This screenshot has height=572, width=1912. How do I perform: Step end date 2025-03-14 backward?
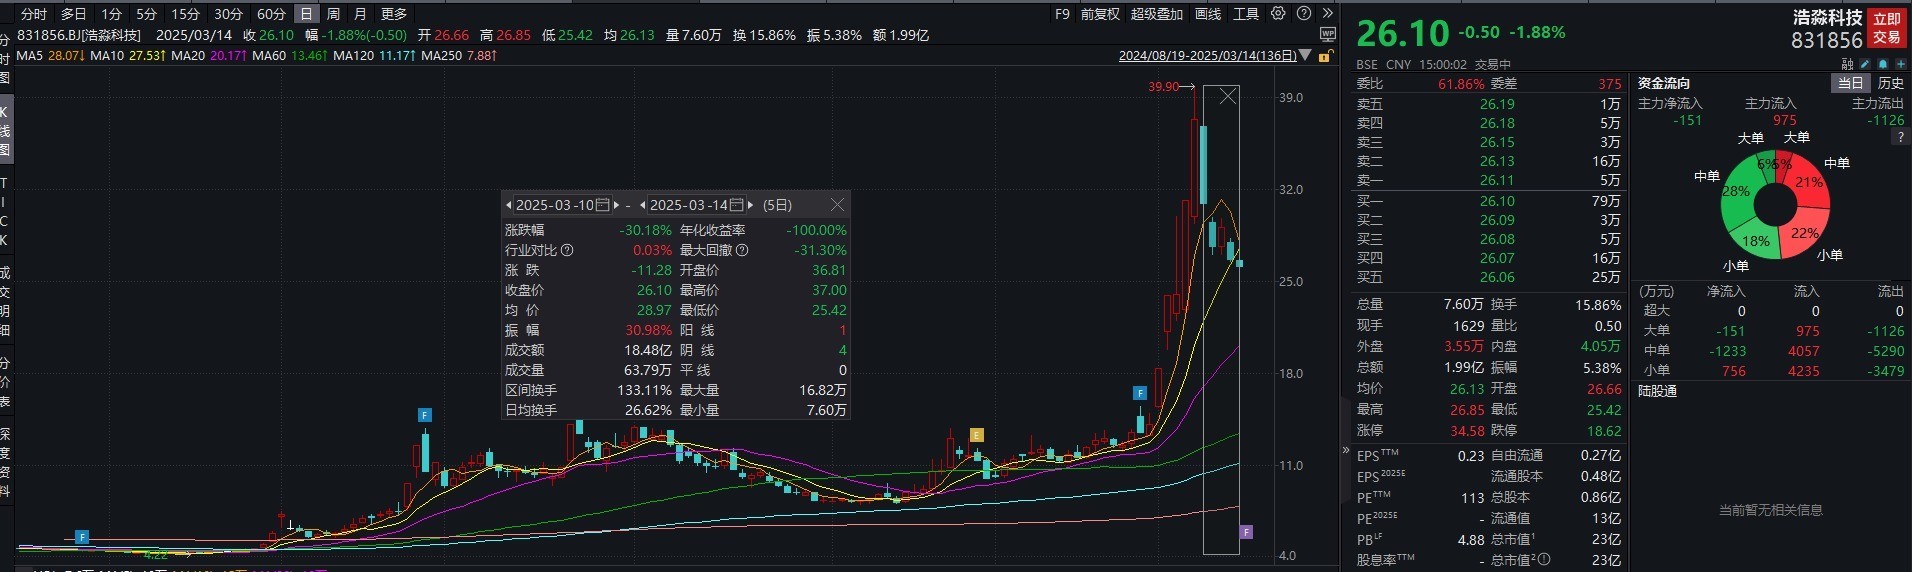643,205
